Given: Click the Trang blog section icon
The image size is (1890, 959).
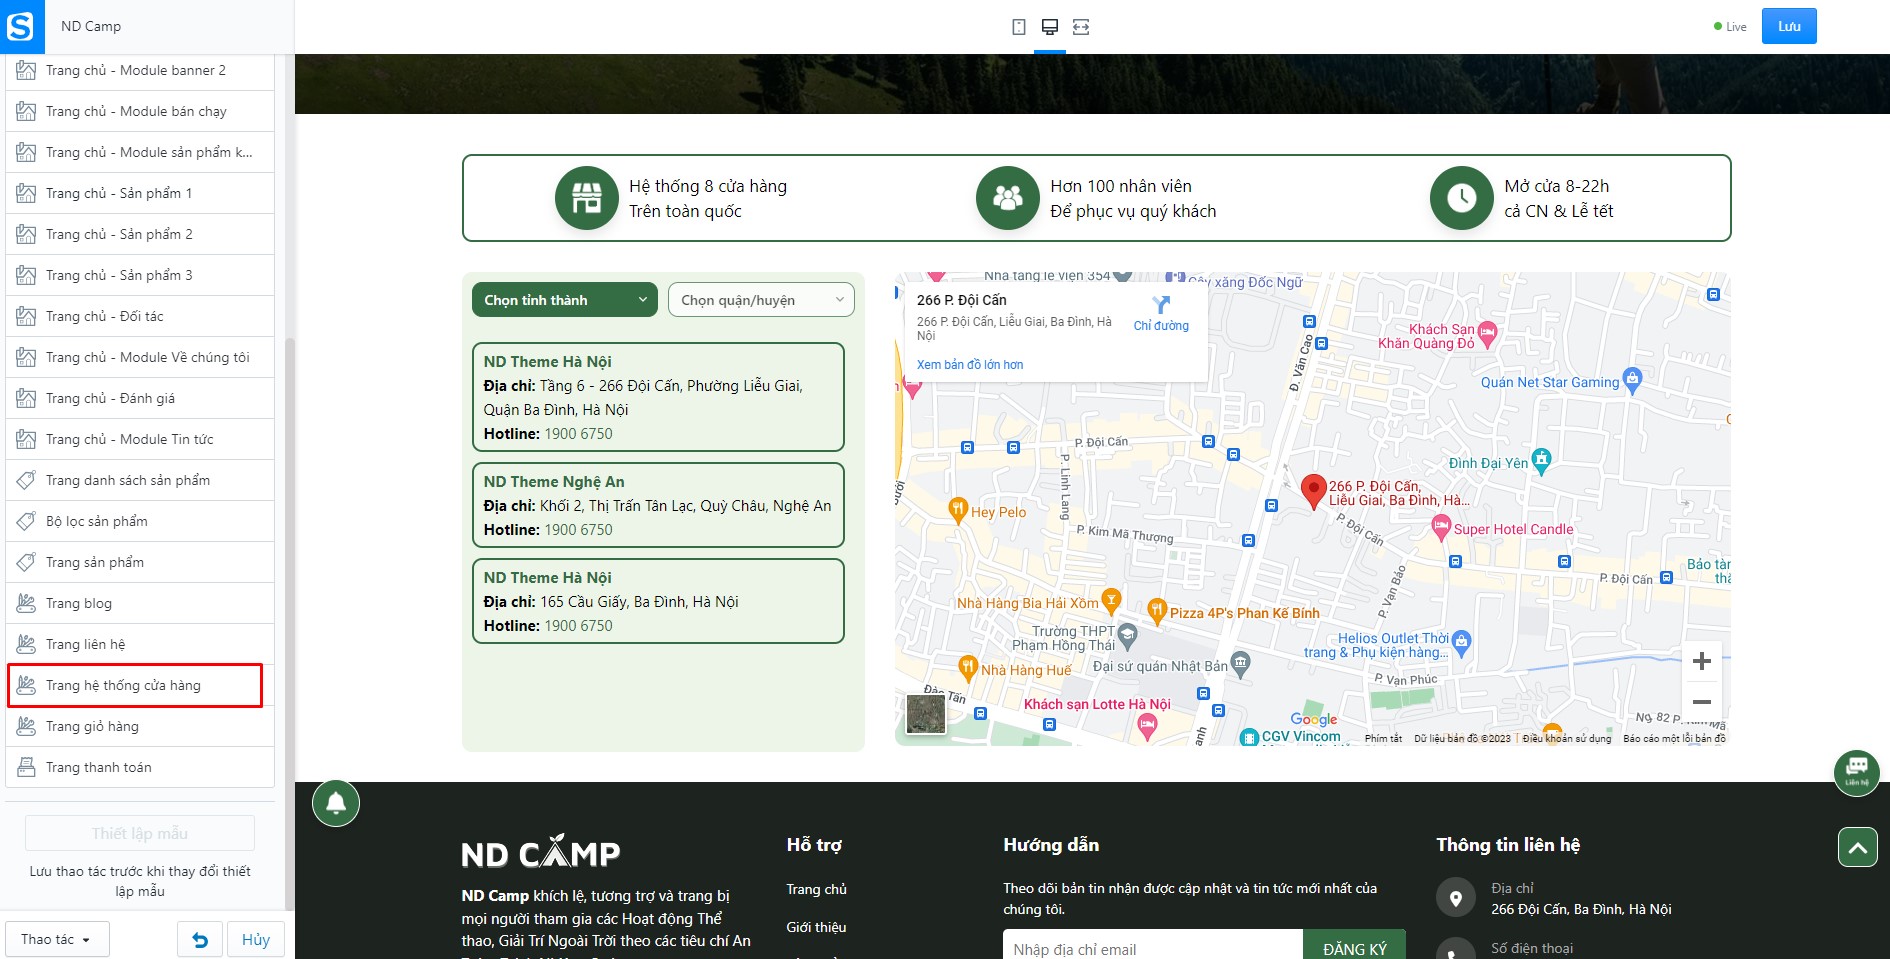Looking at the screenshot, I should click(27, 603).
